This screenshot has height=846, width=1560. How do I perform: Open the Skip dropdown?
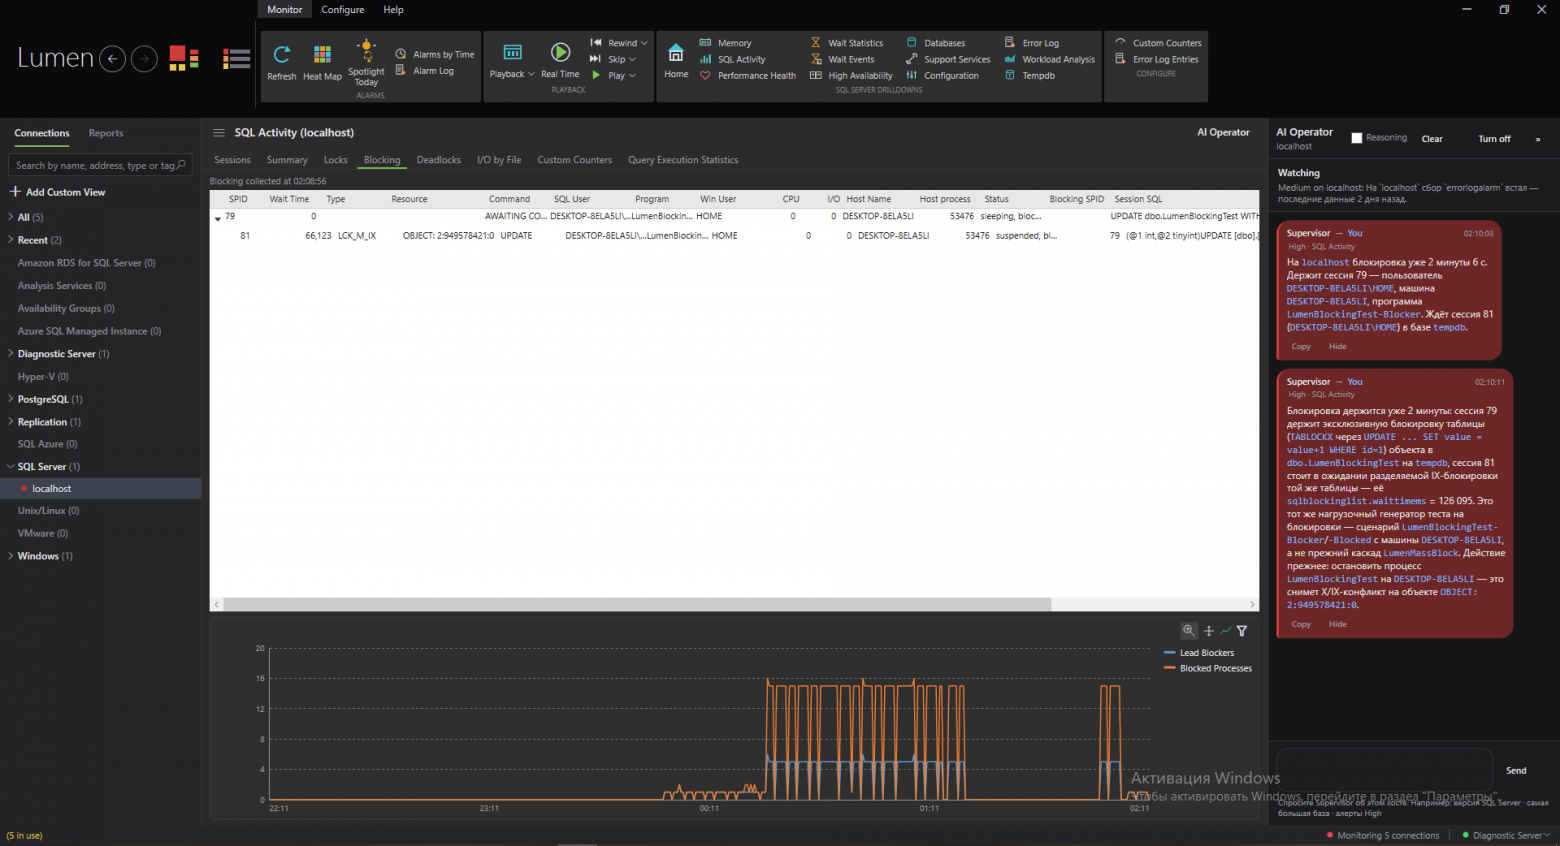coord(613,59)
